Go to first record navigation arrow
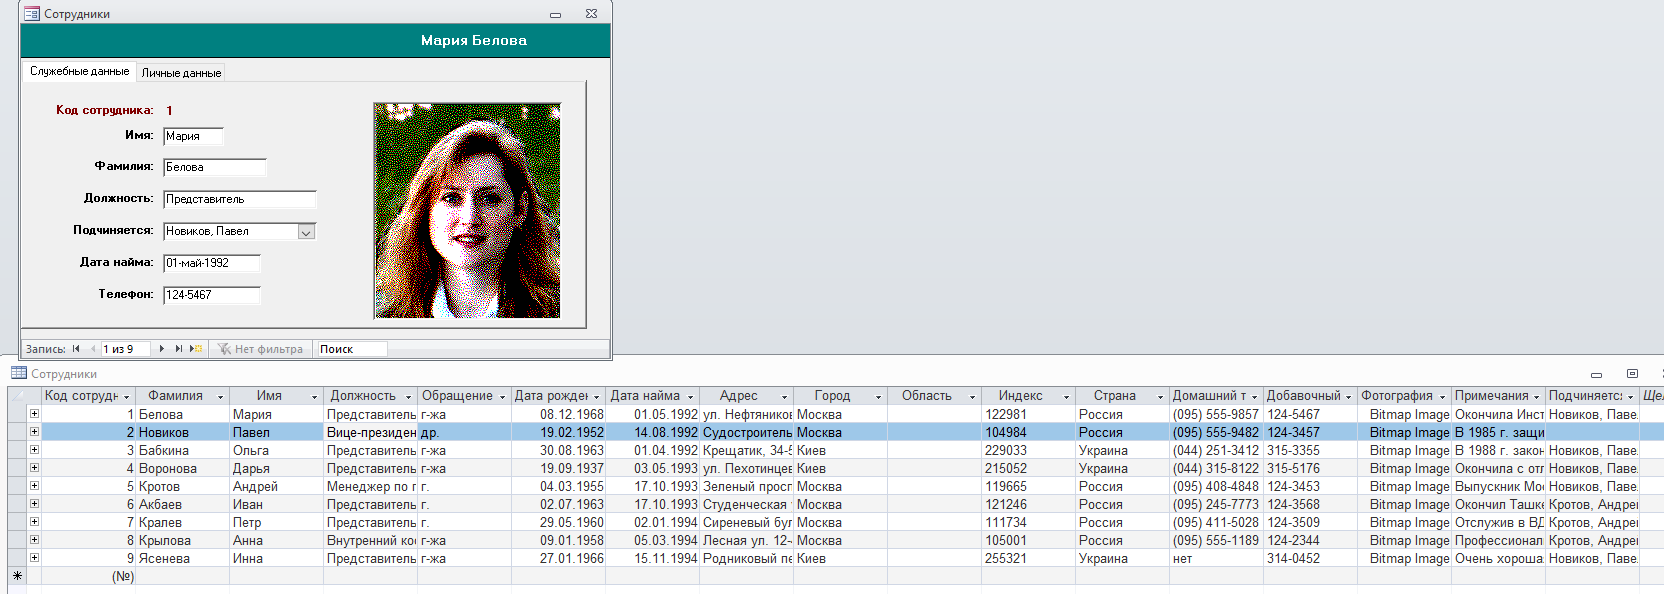1664x594 pixels. [76, 349]
